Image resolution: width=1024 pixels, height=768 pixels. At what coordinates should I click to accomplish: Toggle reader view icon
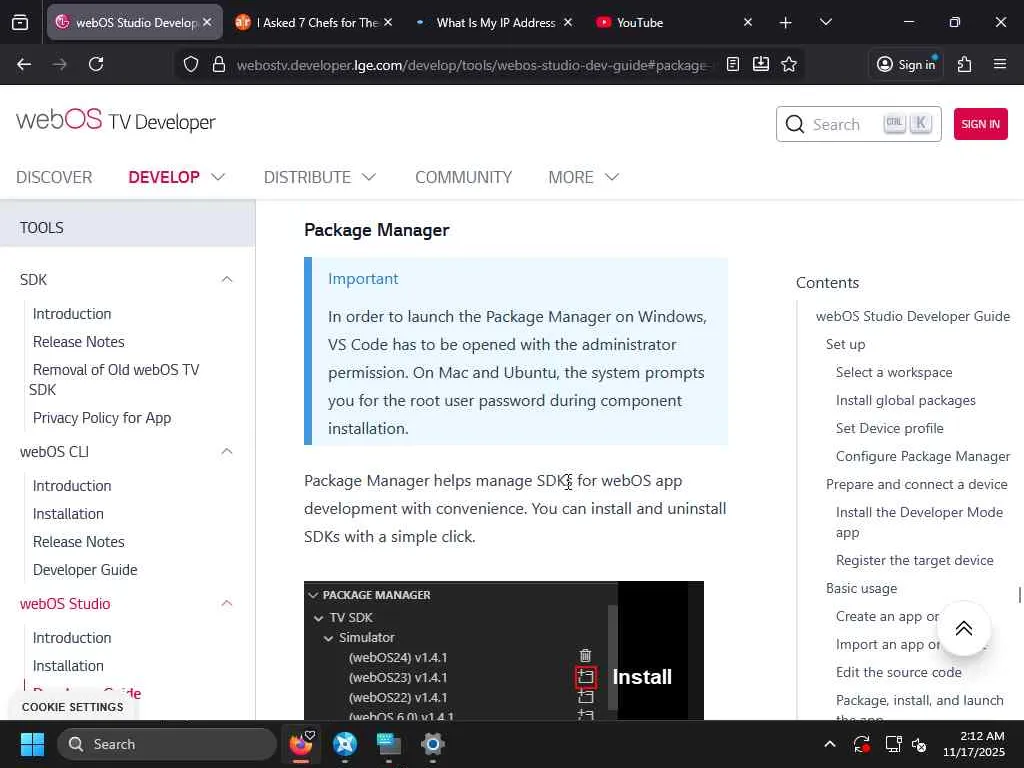pyautogui.click(x=733, y=64)
